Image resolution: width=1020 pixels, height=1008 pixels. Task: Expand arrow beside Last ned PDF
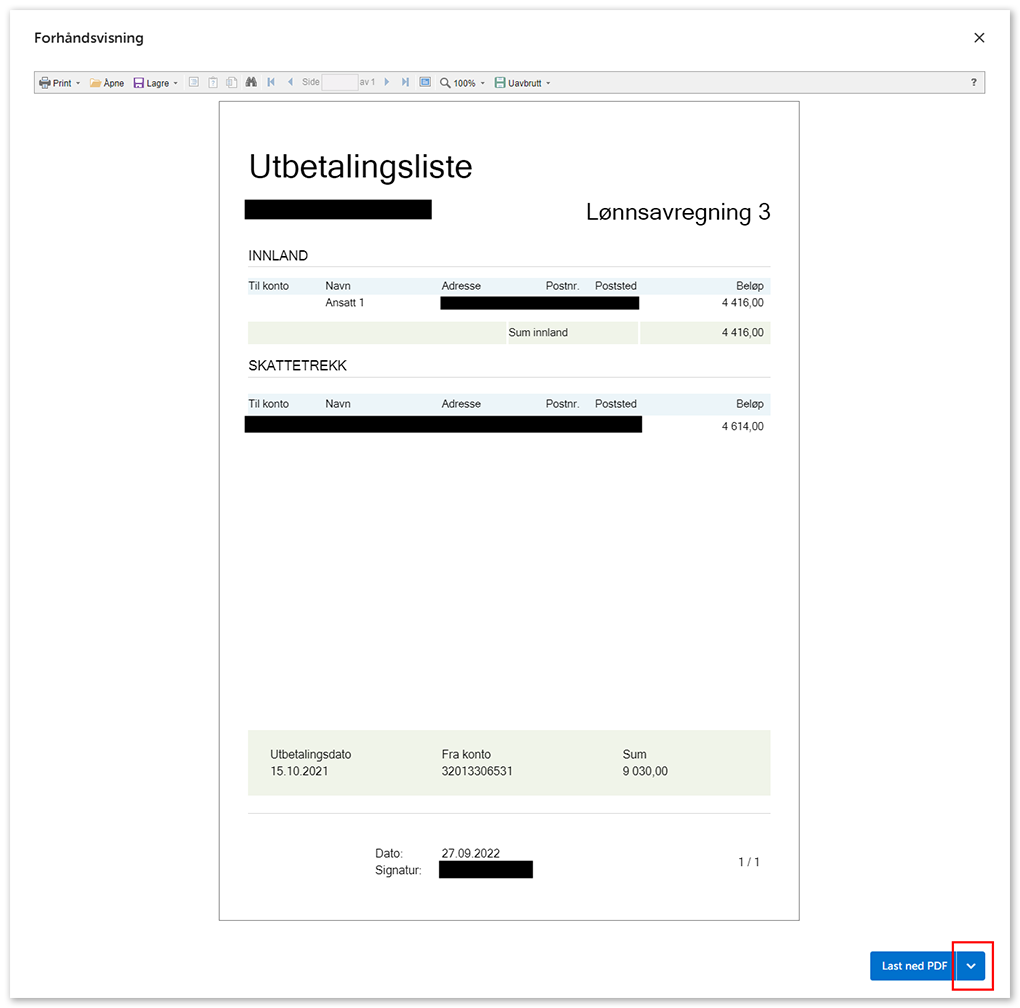(971, 966)
